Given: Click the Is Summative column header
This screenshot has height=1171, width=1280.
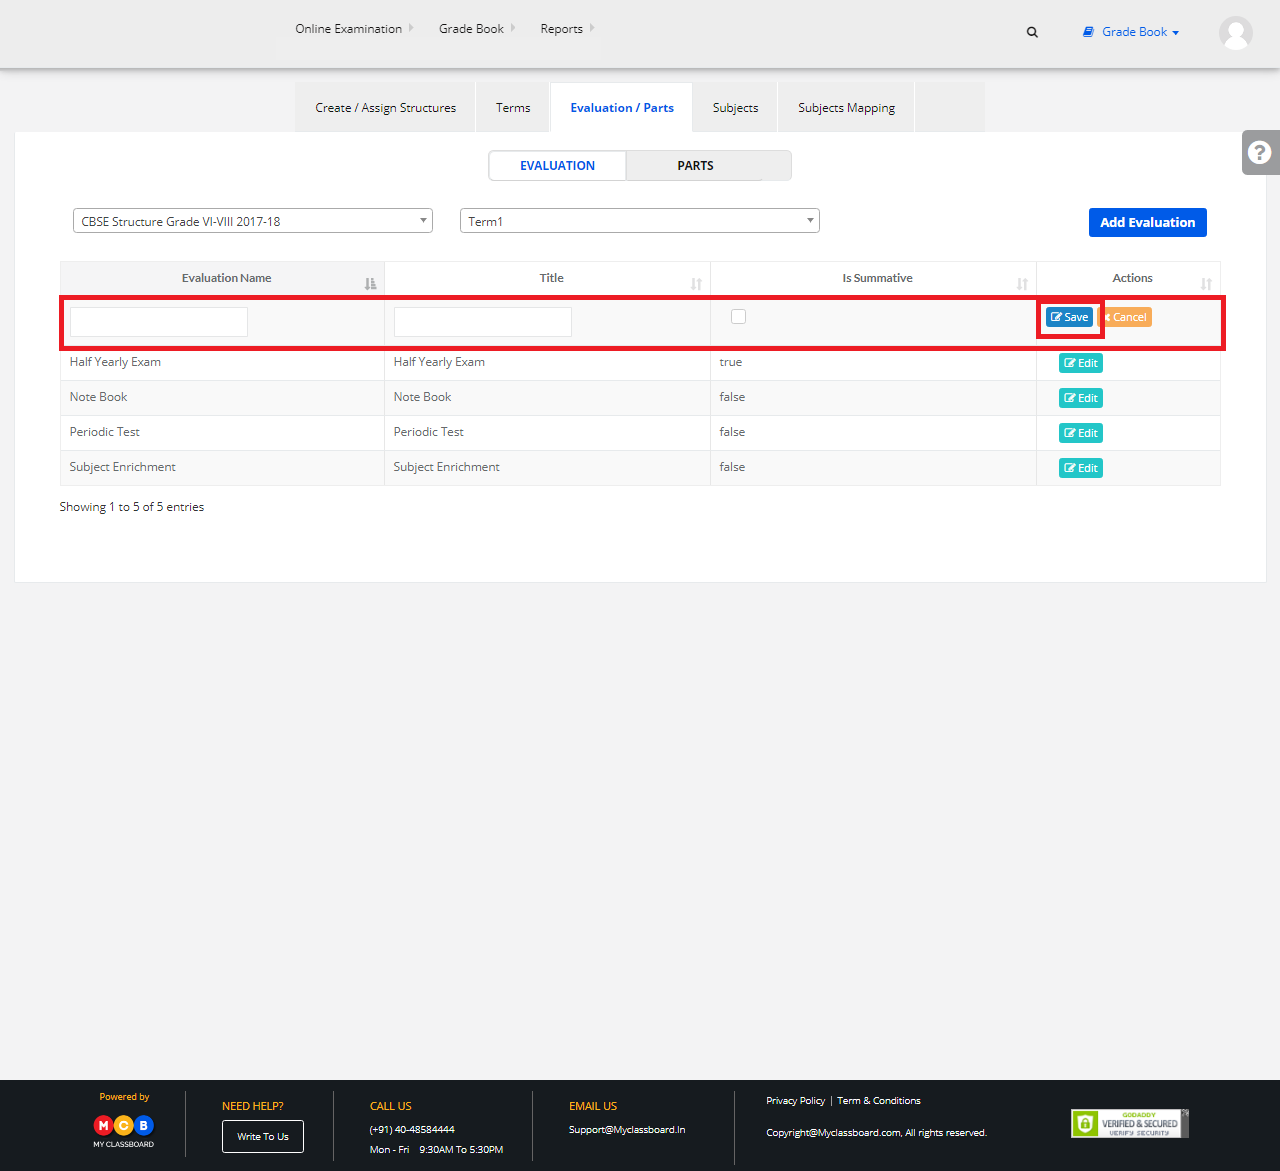Looking at the screenshot, I should click(x=873, y=278).
